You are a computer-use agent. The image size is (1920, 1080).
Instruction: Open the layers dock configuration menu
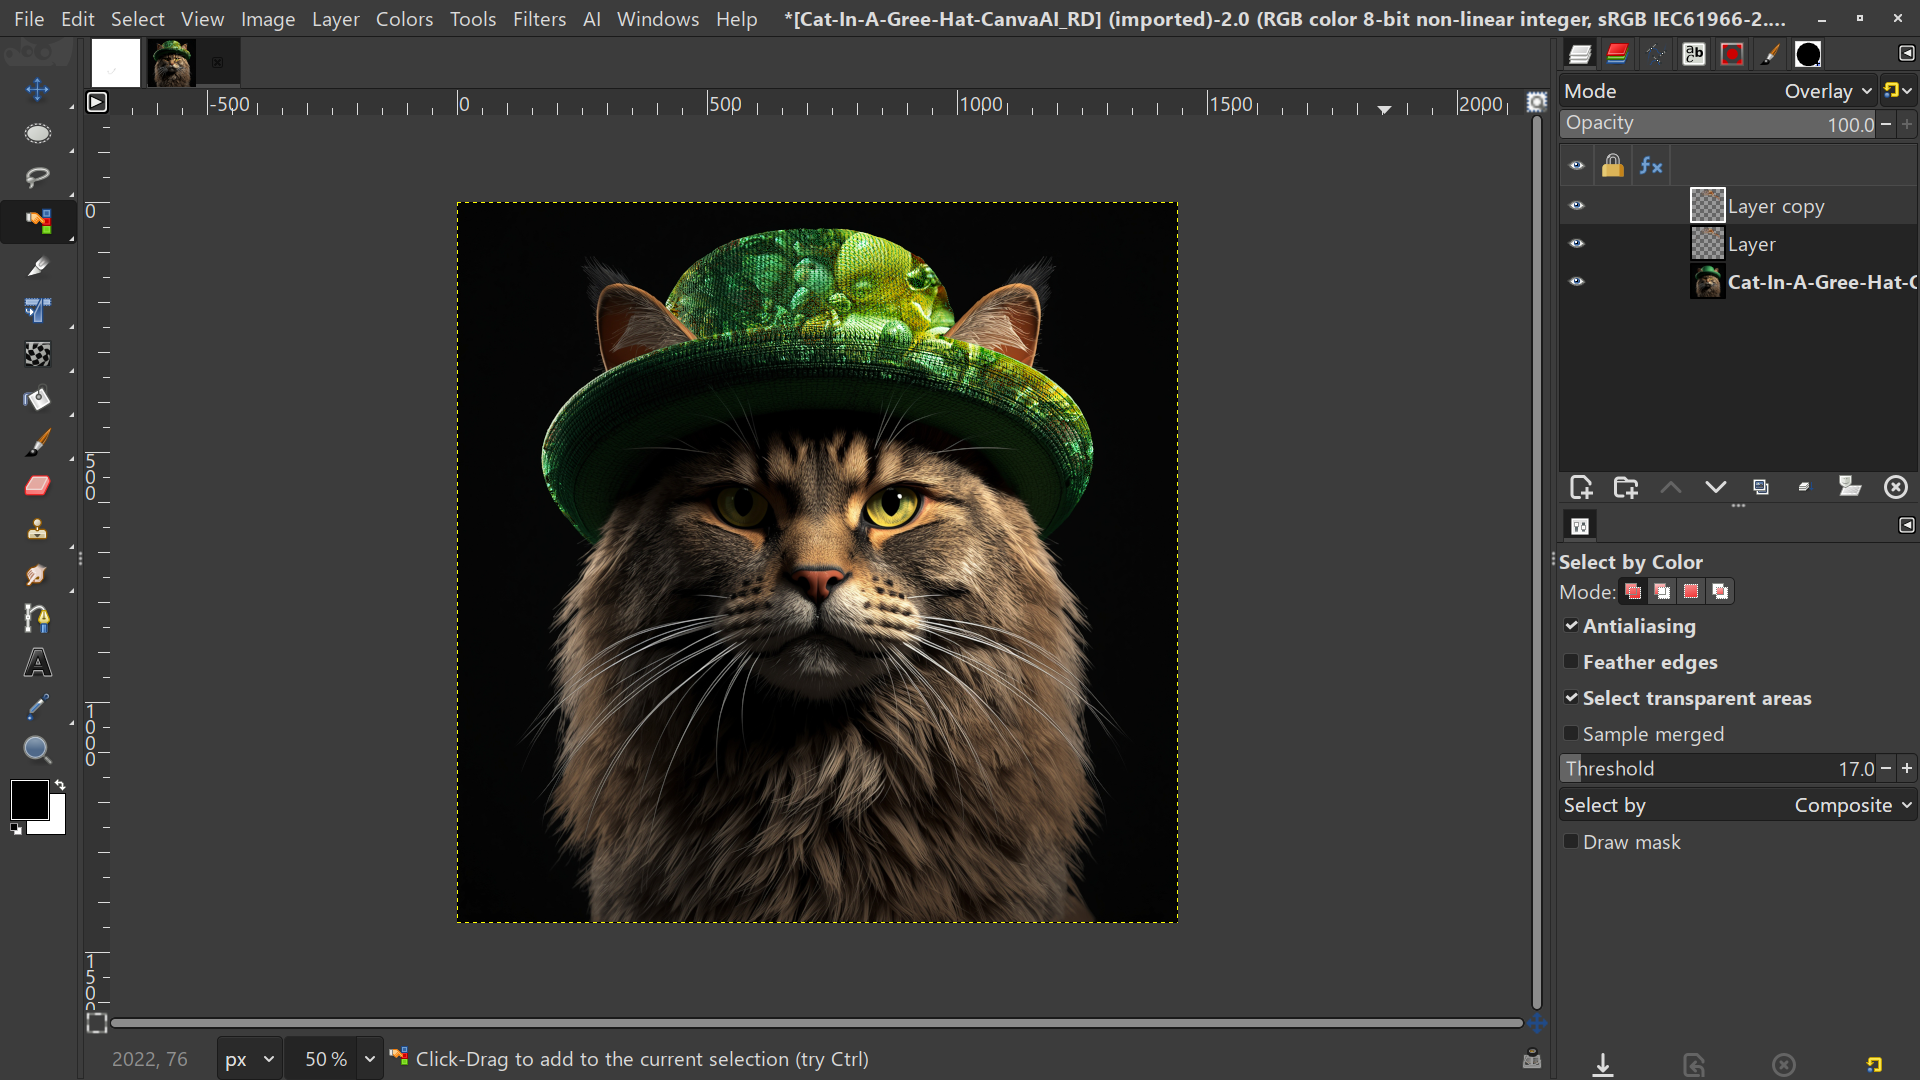click(x=1906, y=54)
